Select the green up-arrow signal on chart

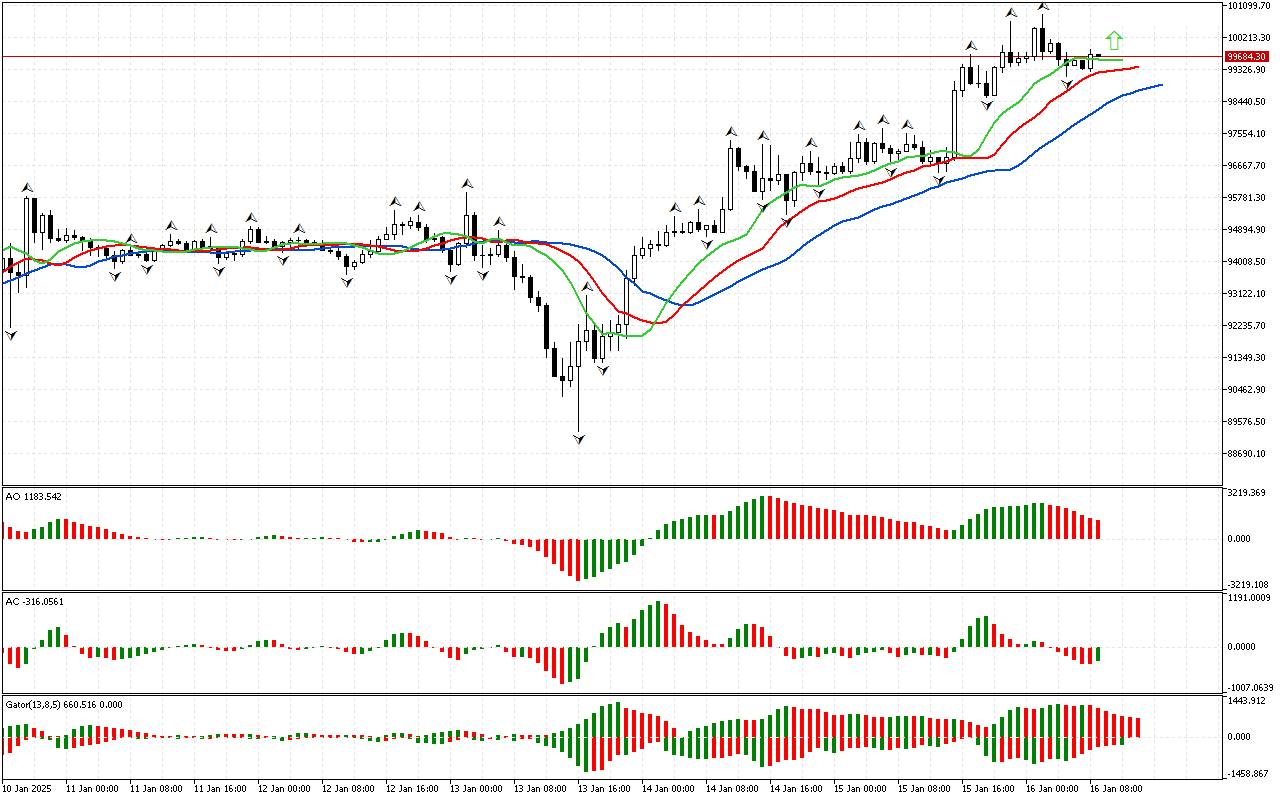tap(1114, 41)
